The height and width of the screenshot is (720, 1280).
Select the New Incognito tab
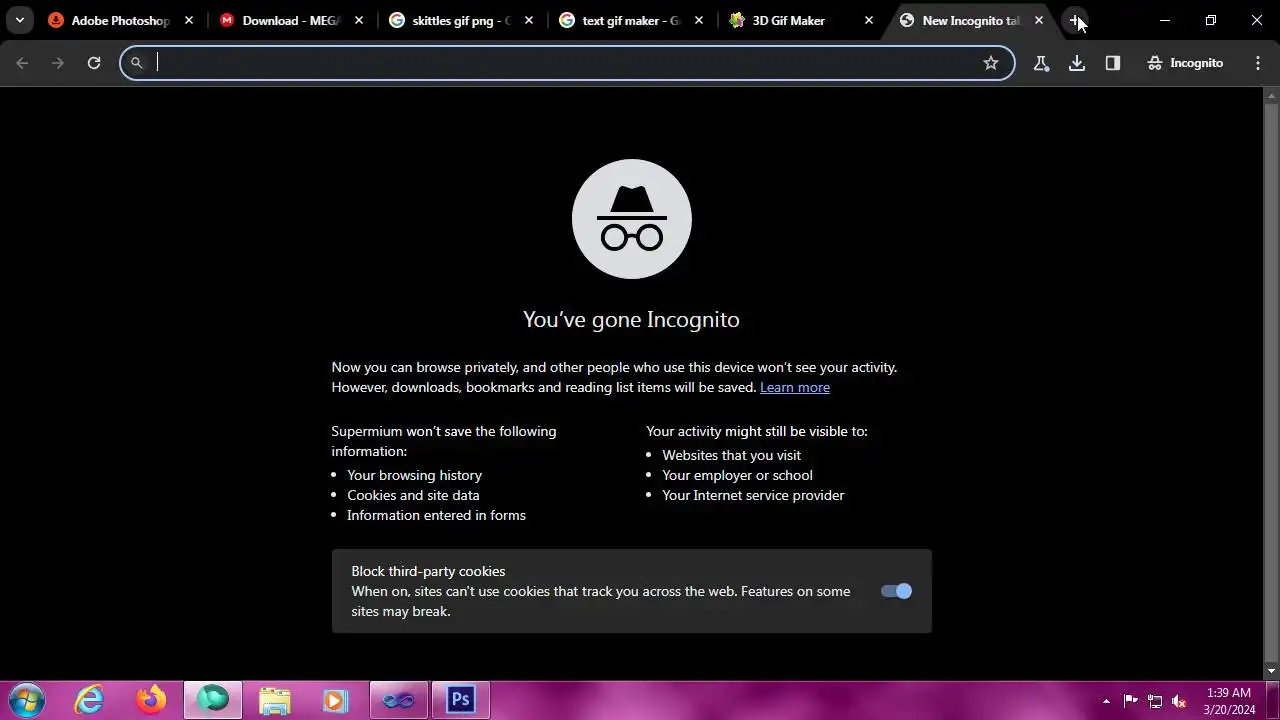(970, 20)
